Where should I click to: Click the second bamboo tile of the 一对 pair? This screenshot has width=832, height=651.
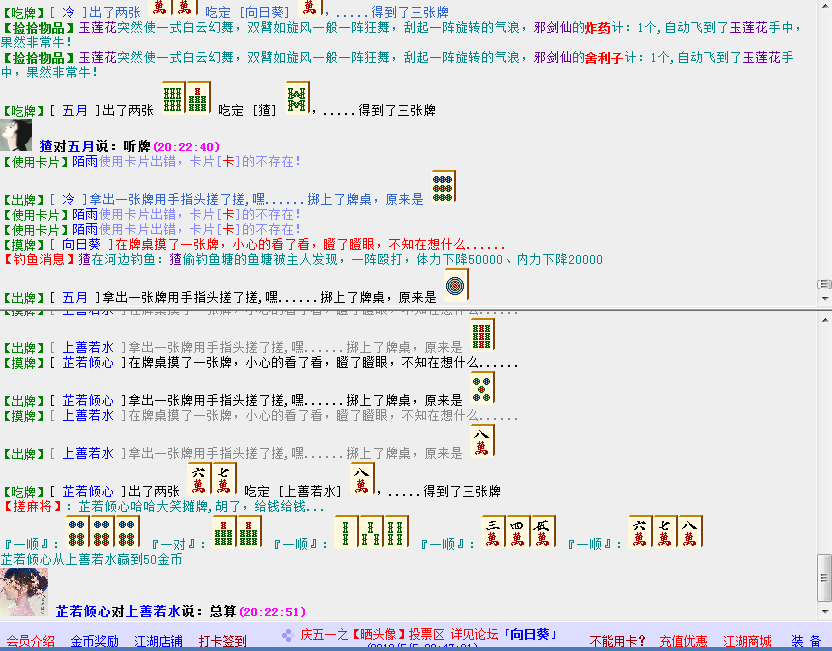(249, 532)
